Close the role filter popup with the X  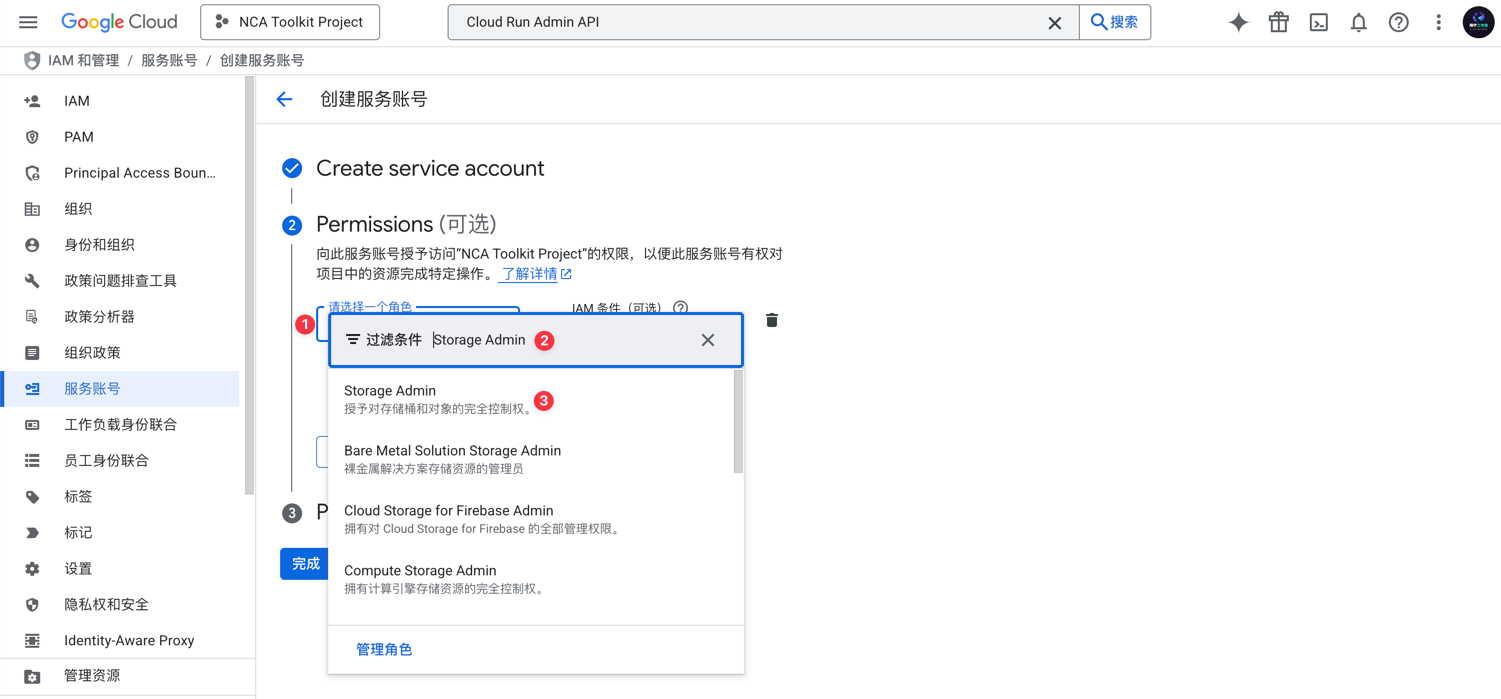tap(708, 340)
